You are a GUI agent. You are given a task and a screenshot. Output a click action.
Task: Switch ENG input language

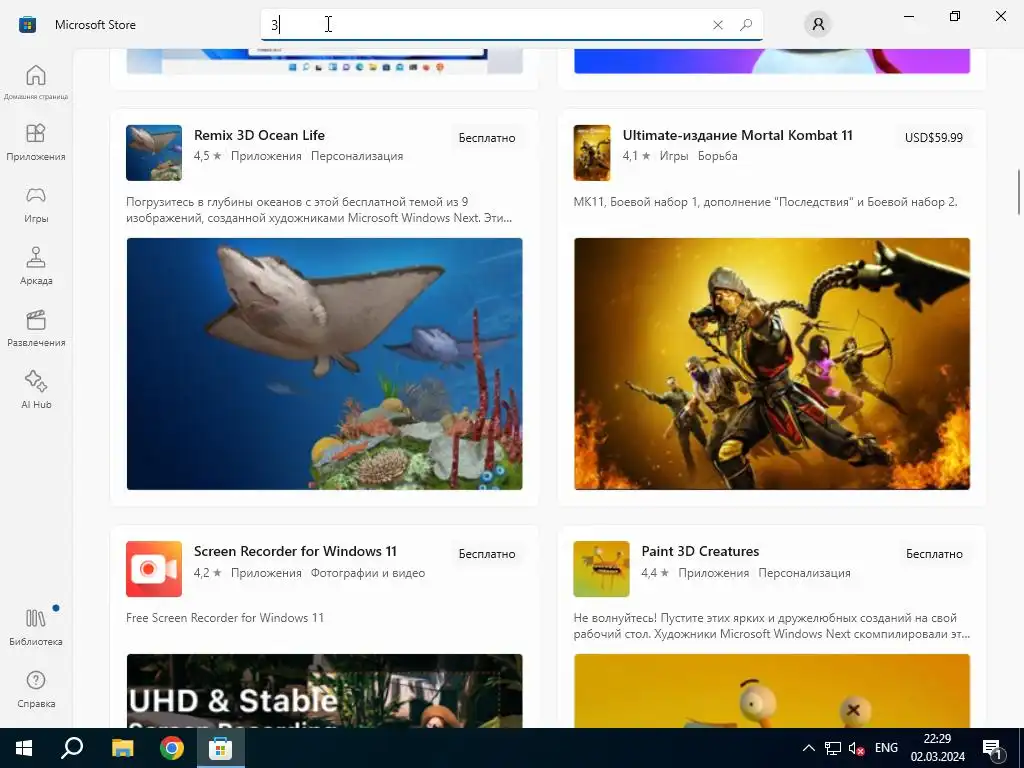(x=886, y=748)
